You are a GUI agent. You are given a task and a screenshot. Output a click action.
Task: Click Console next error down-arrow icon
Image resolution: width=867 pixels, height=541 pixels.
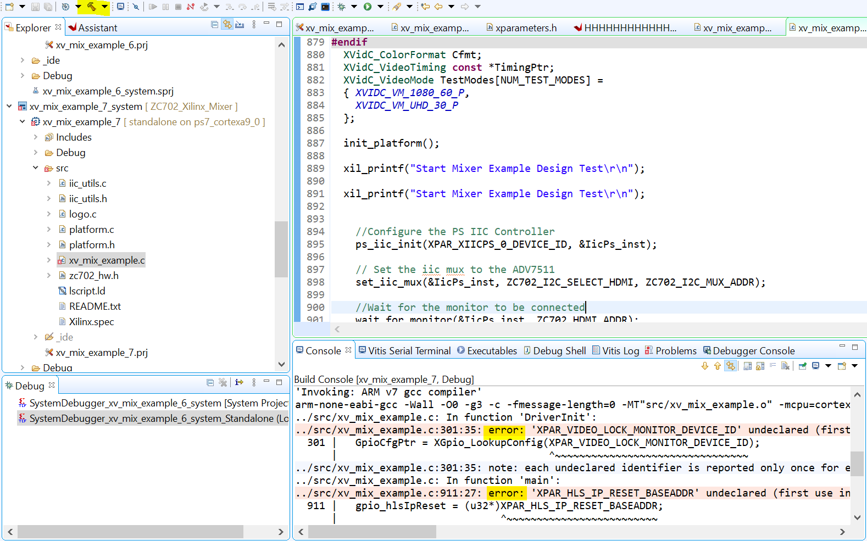704,366
